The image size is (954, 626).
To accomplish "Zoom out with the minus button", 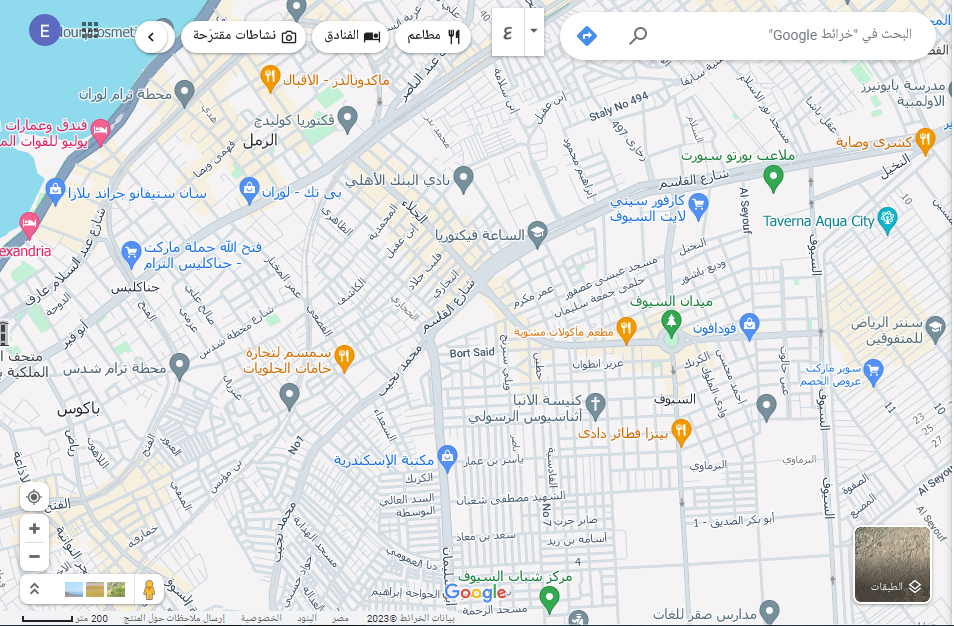I will coord(34,557).
